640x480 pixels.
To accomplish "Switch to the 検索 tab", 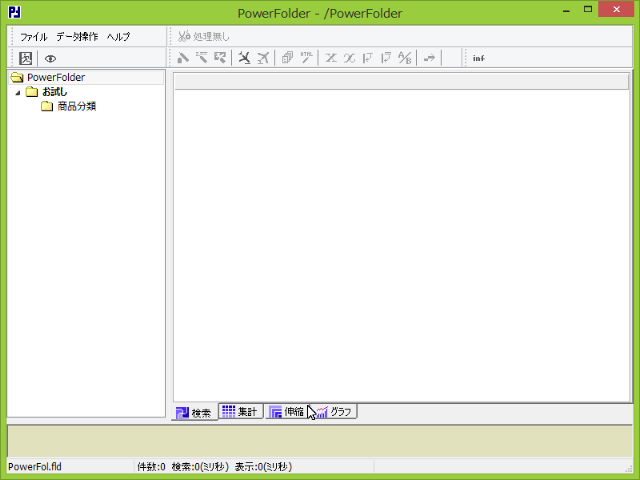I will [194, 412].
